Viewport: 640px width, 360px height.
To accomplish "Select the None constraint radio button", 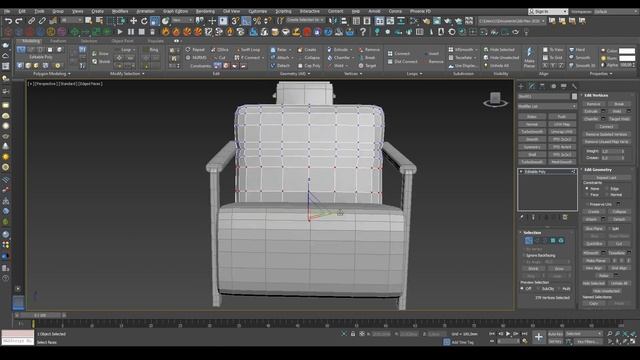I will click(587, 189).
